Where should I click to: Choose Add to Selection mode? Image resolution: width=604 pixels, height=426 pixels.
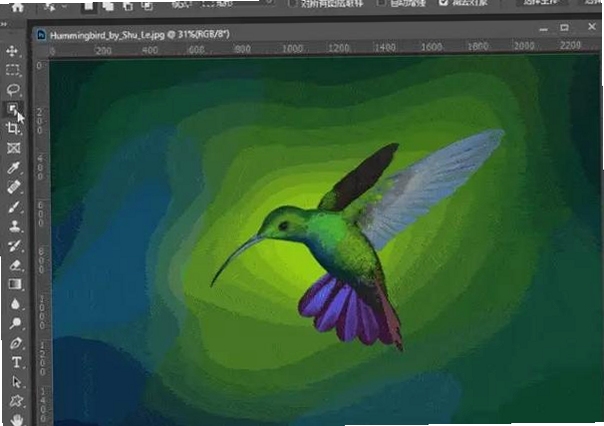coord(108,6)
